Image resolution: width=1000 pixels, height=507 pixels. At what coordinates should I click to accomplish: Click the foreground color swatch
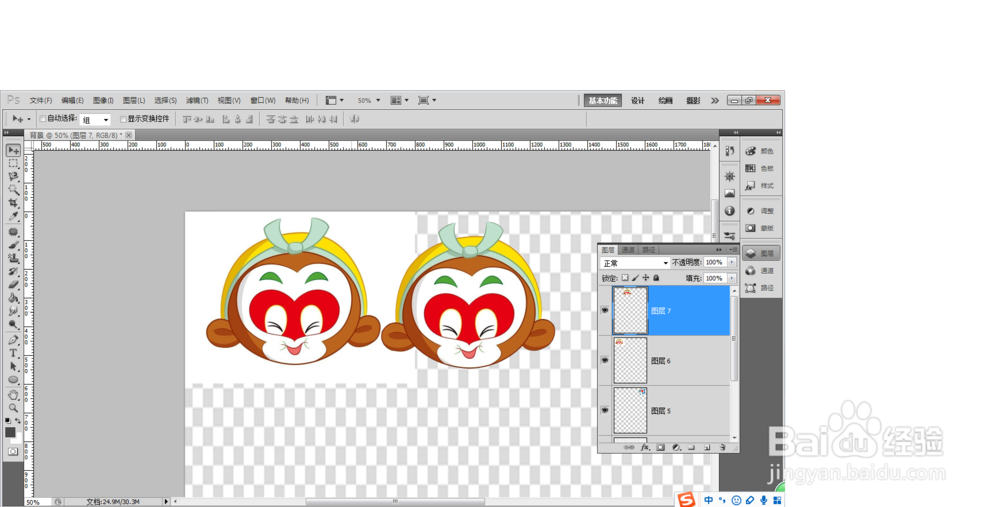tap(10, 432)
